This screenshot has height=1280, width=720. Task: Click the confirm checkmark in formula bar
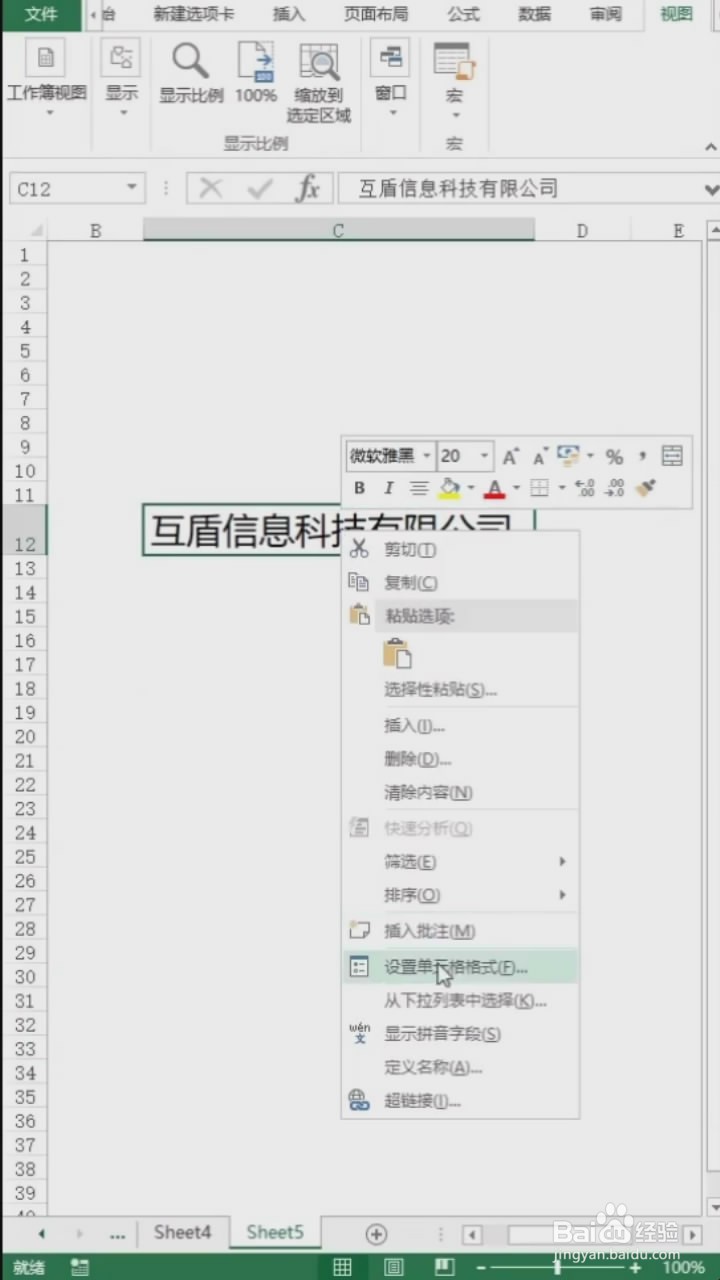tap(260, 188)
